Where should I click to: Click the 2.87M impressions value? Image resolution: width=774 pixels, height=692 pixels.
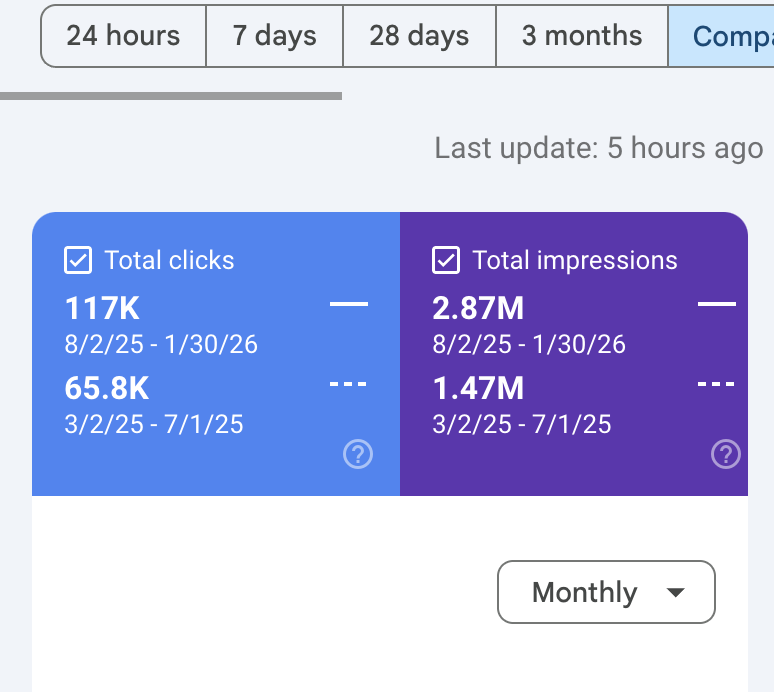478,308
